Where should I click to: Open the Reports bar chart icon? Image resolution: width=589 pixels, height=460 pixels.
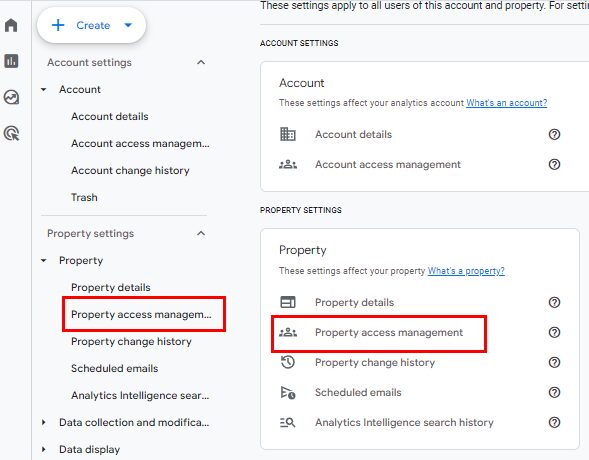pos(11,61)
